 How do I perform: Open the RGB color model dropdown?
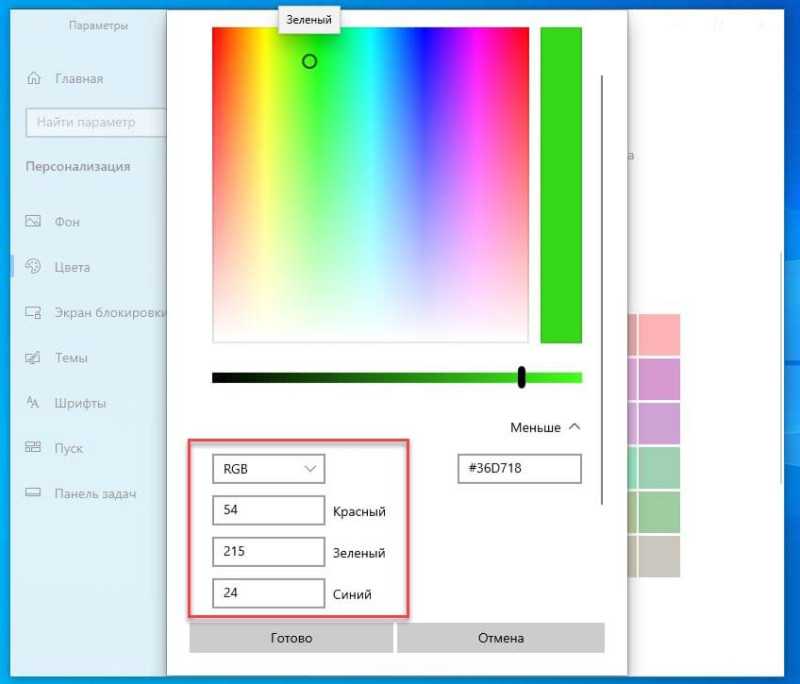tap(268, 469)
